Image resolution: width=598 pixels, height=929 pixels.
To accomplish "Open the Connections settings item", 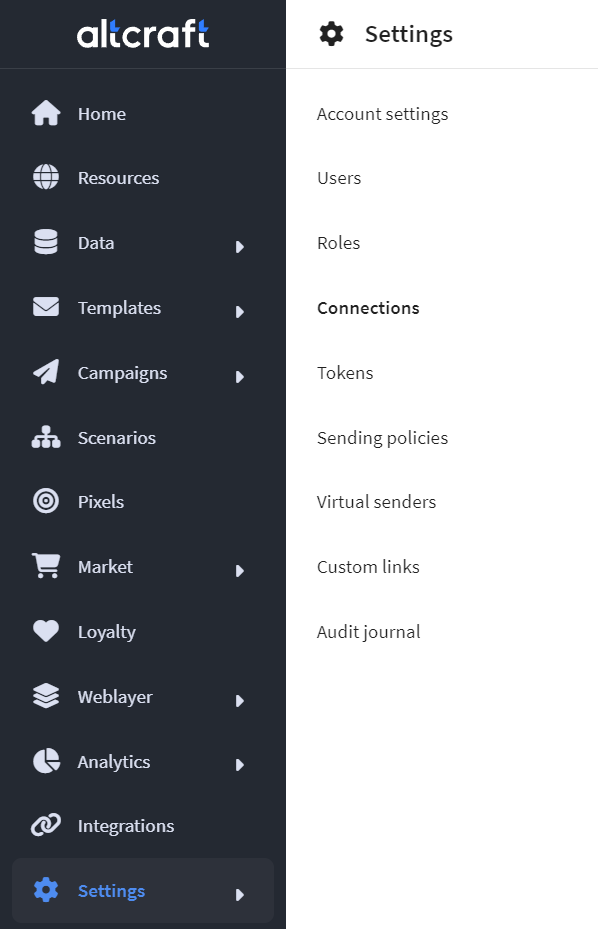I will pyautogui.click(x=368, y=308).
